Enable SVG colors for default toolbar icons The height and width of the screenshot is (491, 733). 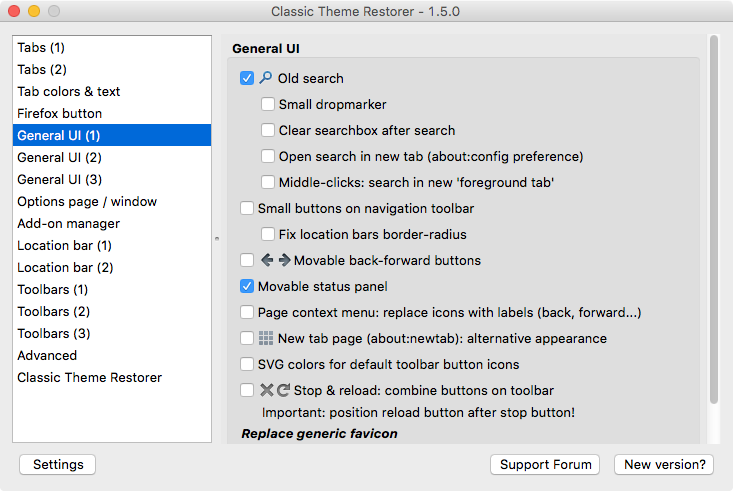(247, 364)
